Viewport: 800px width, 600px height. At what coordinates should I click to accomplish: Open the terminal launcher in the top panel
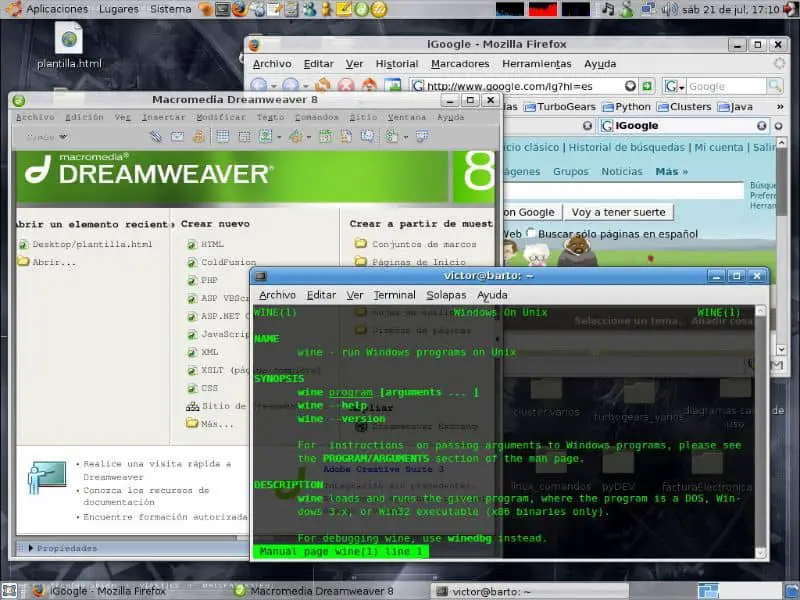(222, 9)
